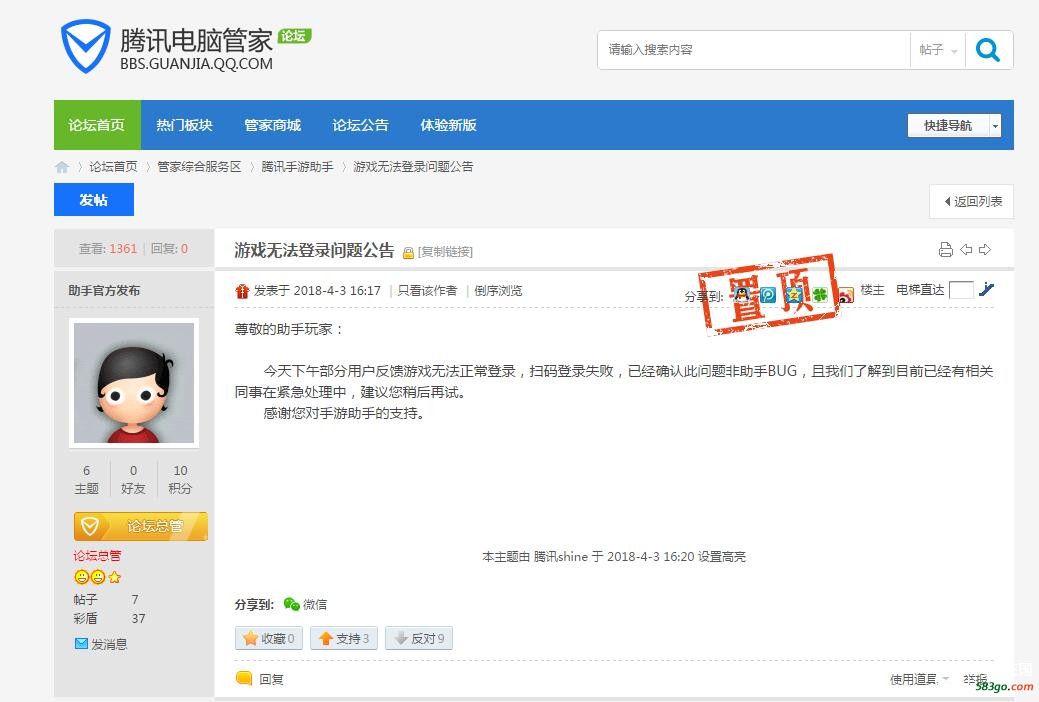Screen dimensions: 1039x702
Task: Open the 论坛首页 nav tab
Action: pyautogui.click(x=97, y=125)
